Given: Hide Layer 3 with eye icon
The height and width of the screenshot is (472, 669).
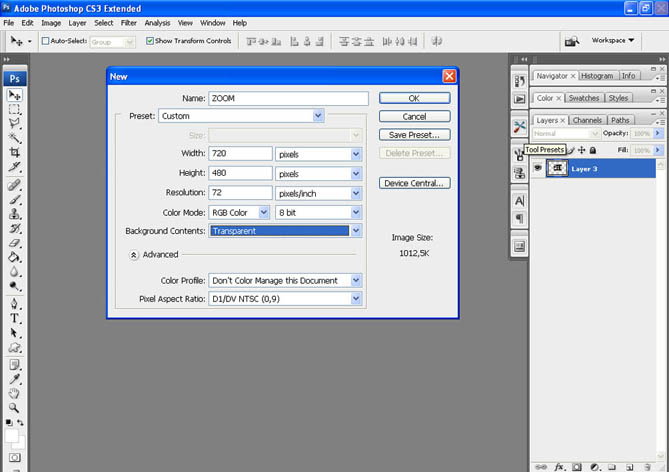Looking at the screenshot, I should 538,168.
